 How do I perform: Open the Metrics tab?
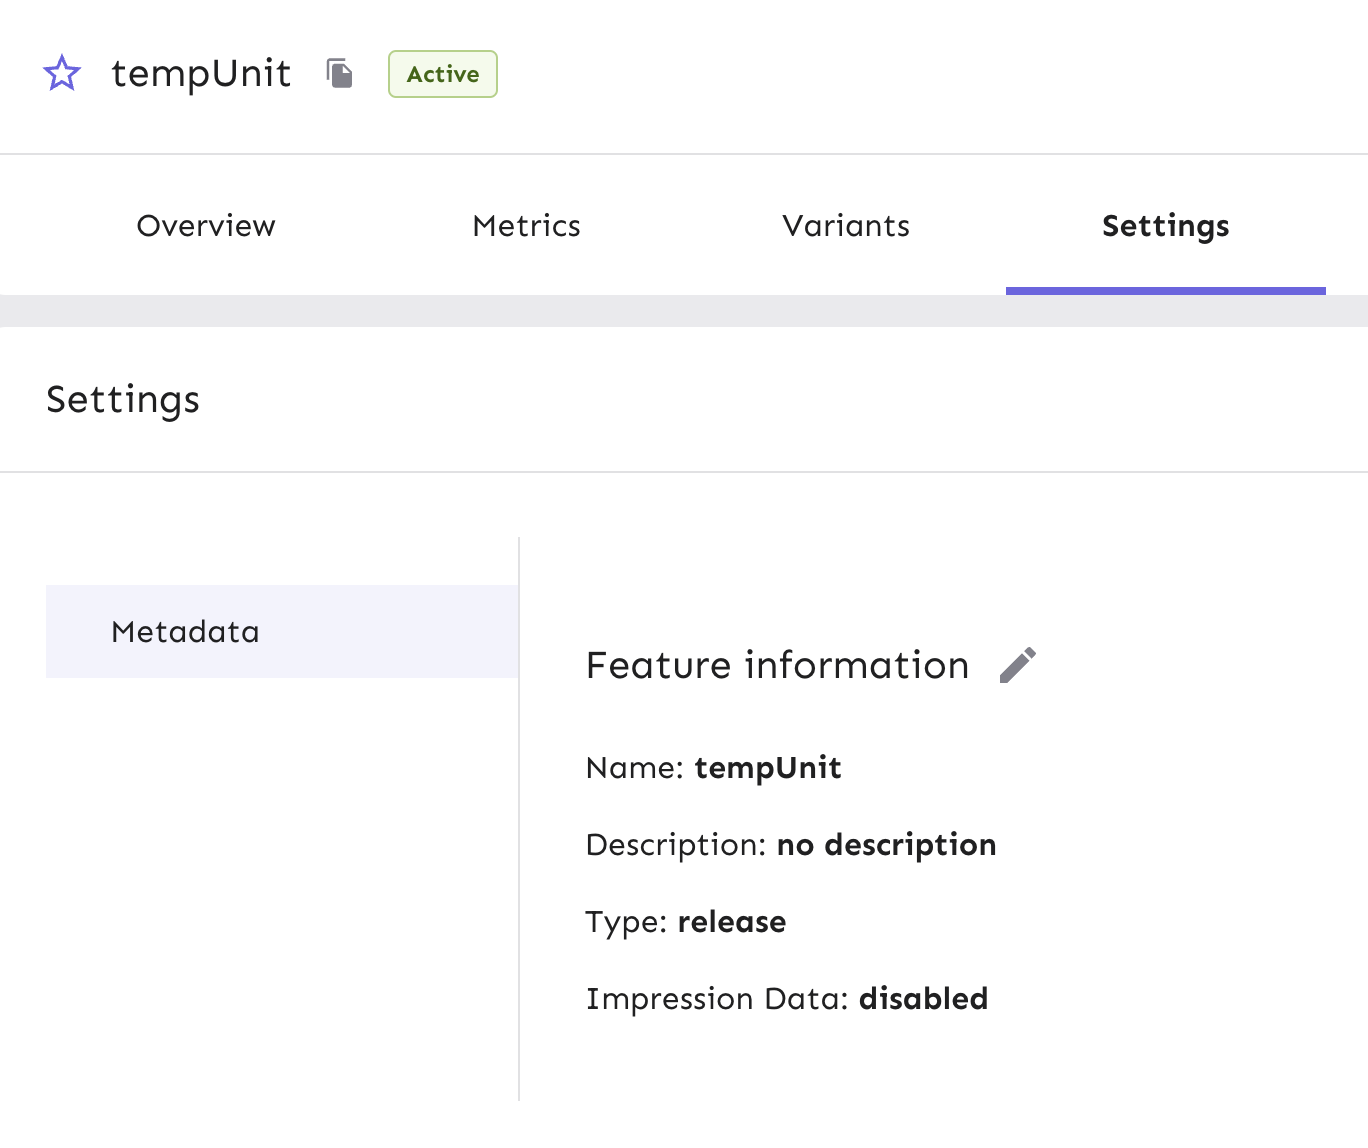(525, 226)
